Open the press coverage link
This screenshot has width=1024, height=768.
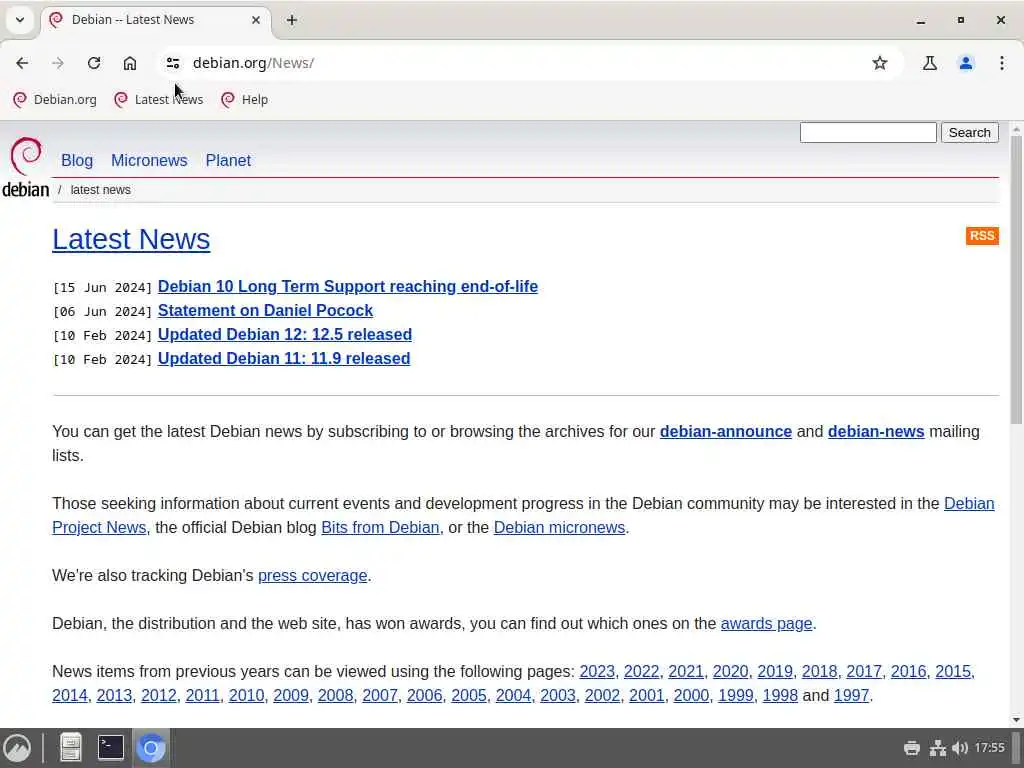pyautogui.click(x=312, y=575)
